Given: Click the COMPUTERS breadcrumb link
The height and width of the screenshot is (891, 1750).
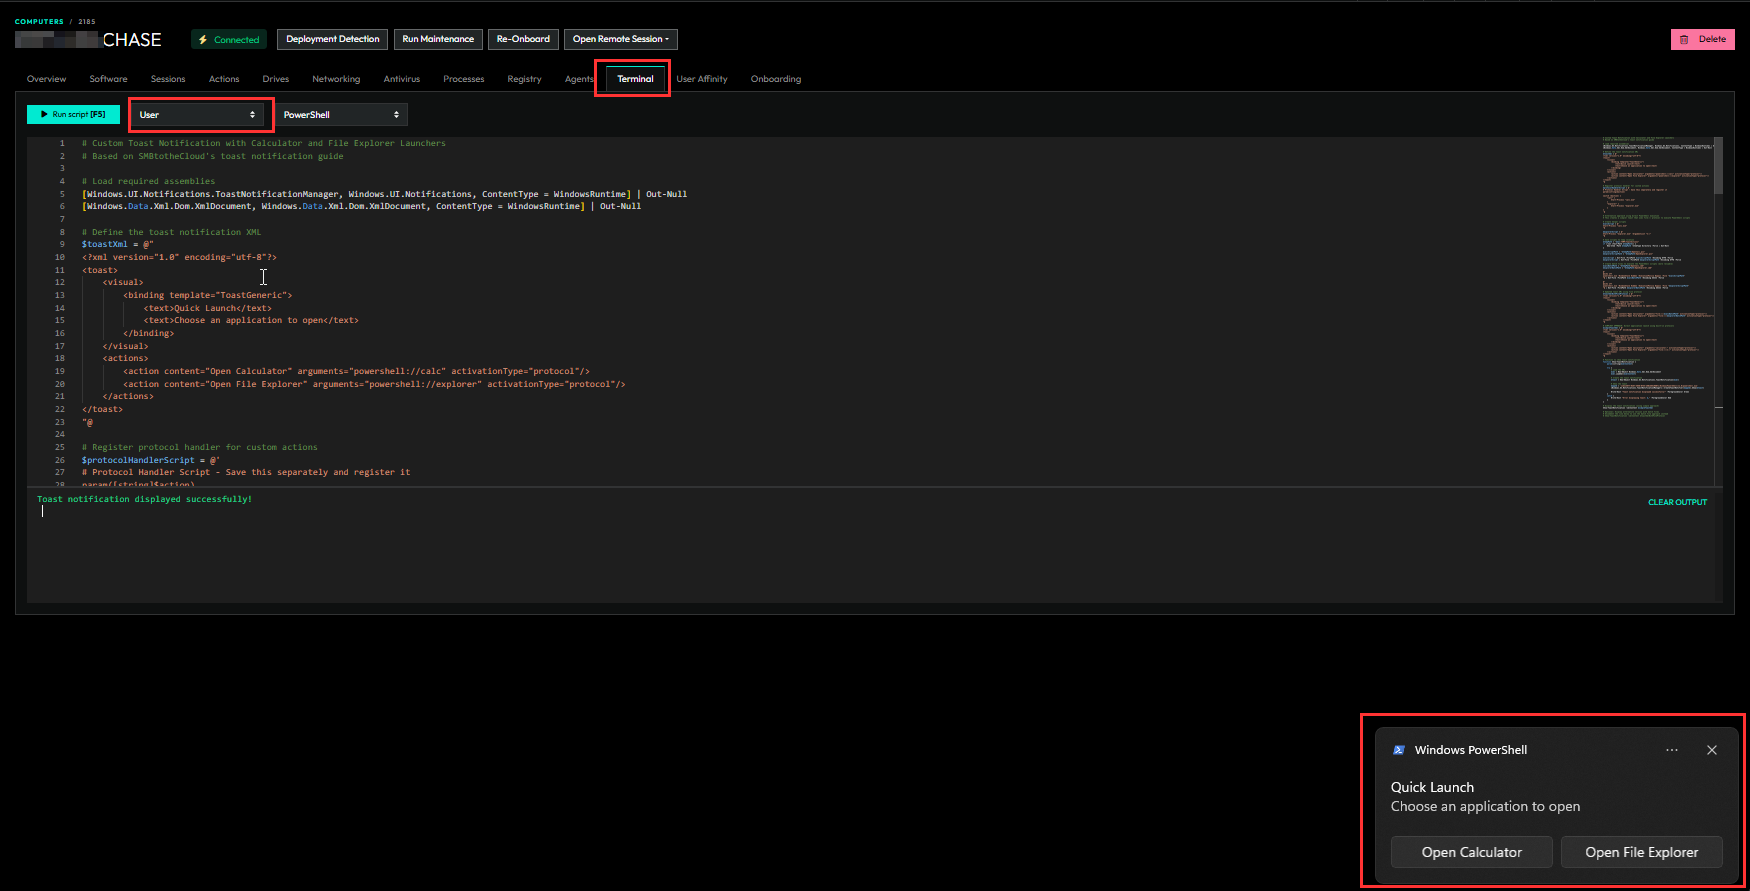Looking at the screenshot, I should point(39,21).
